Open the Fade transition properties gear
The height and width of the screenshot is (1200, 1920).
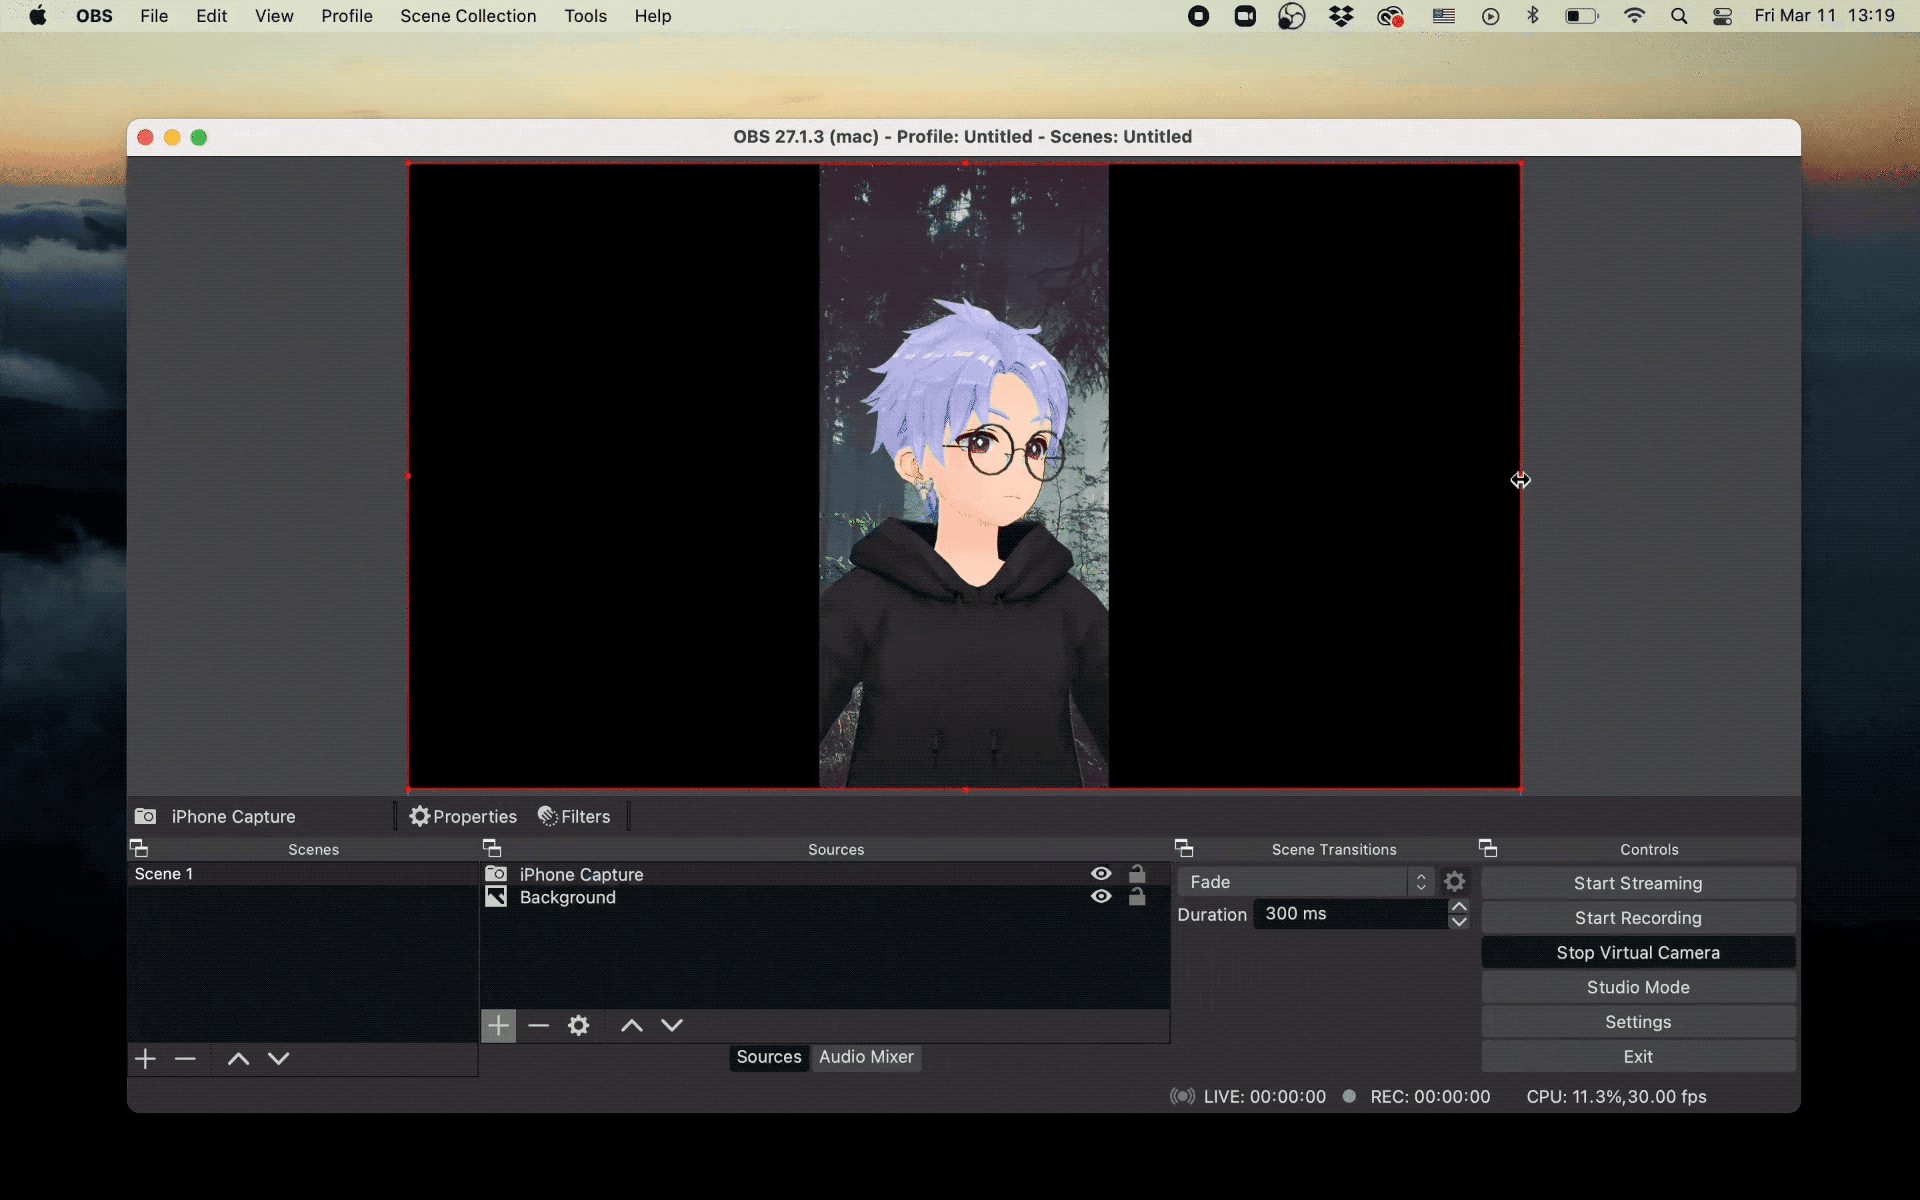(1455, 881)
